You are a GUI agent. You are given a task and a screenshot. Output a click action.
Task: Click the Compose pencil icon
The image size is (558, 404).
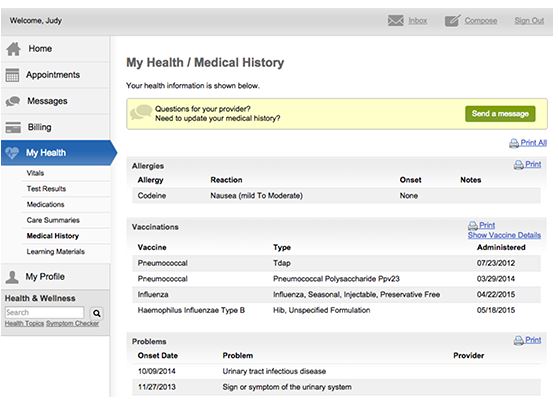(x=452, y=21)
